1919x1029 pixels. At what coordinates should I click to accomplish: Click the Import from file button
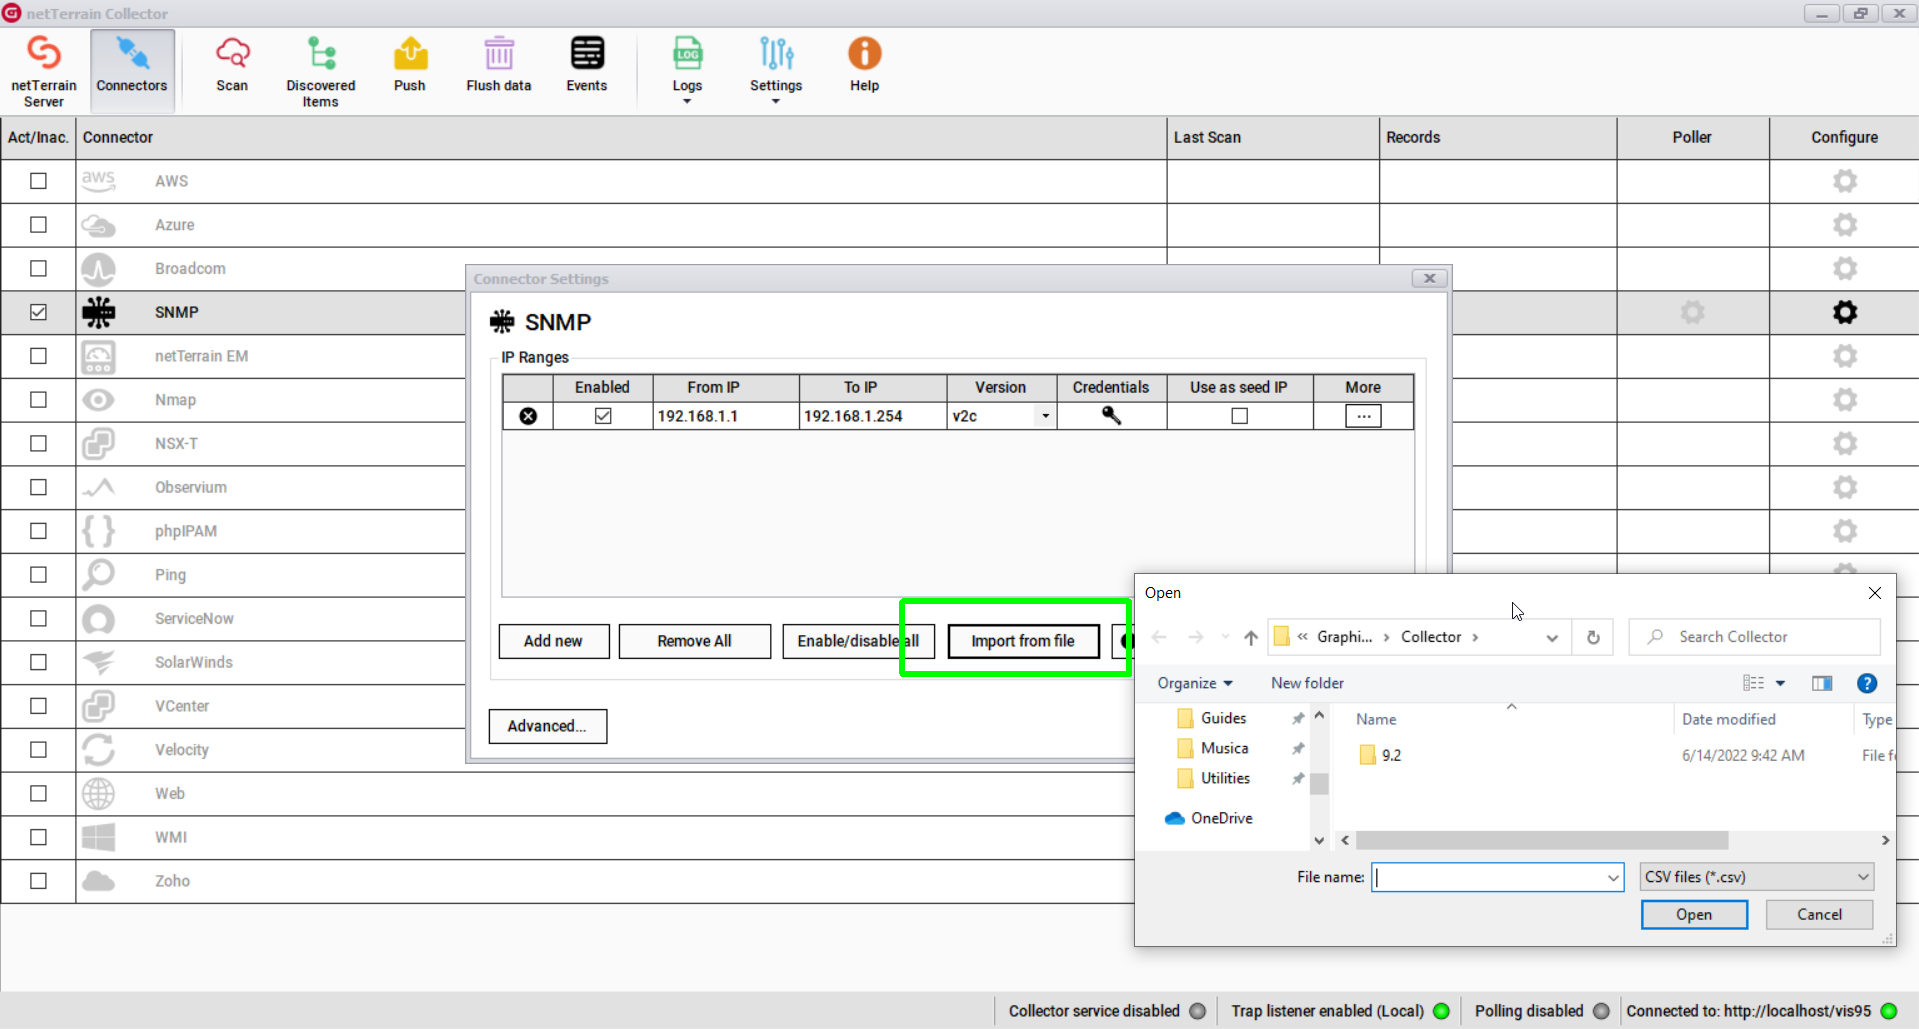point(1022,641)
